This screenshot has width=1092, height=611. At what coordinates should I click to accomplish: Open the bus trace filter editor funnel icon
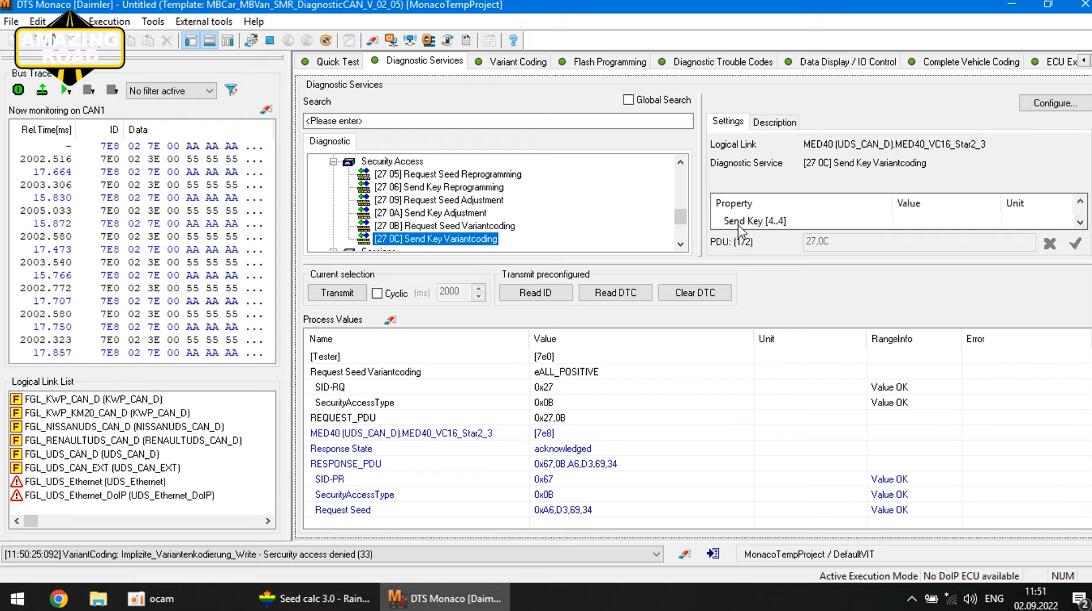[231, 90]
